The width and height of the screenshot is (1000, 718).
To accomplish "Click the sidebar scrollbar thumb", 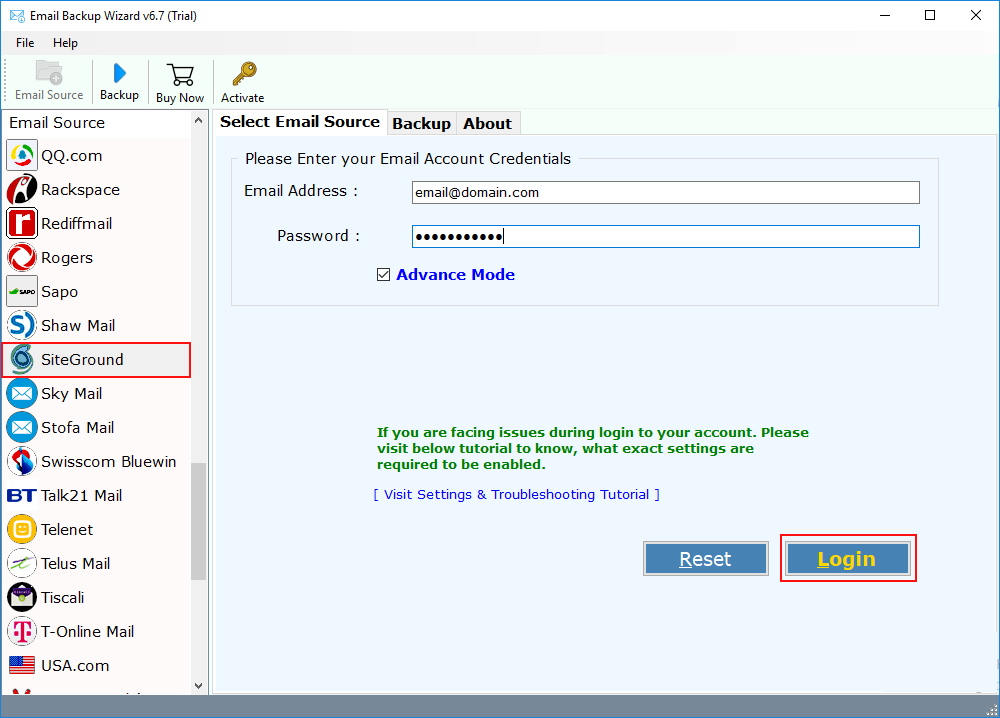I will point(198,521).
